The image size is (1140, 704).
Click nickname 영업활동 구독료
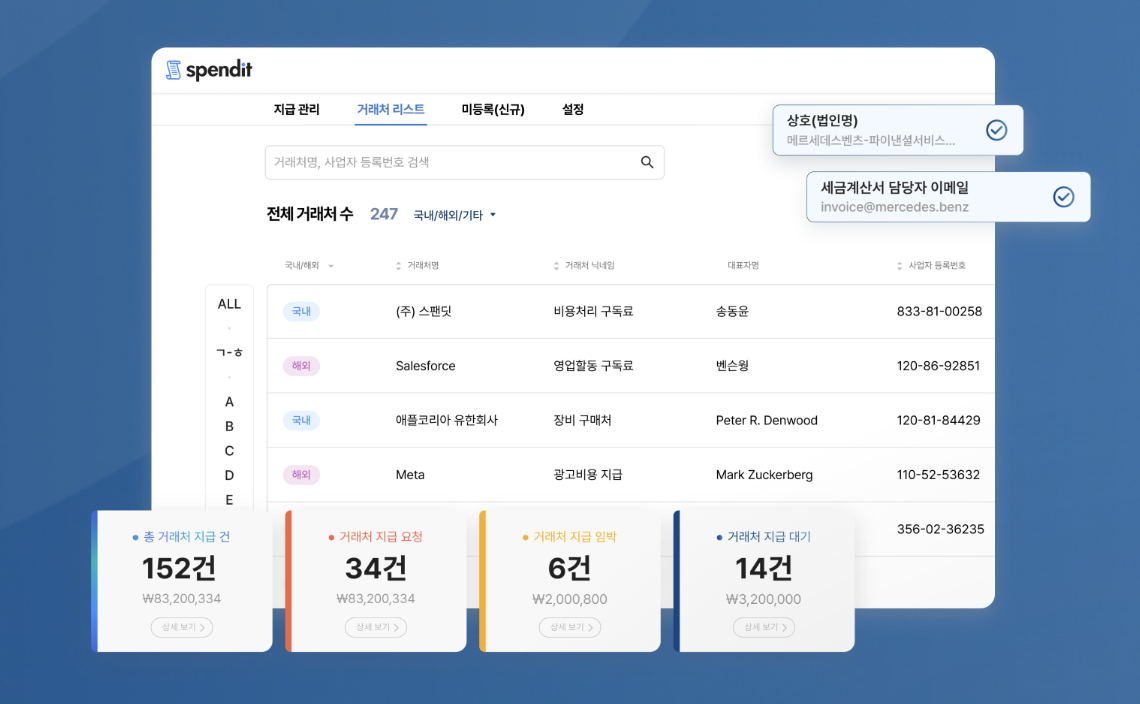click(x=593, y=366)
